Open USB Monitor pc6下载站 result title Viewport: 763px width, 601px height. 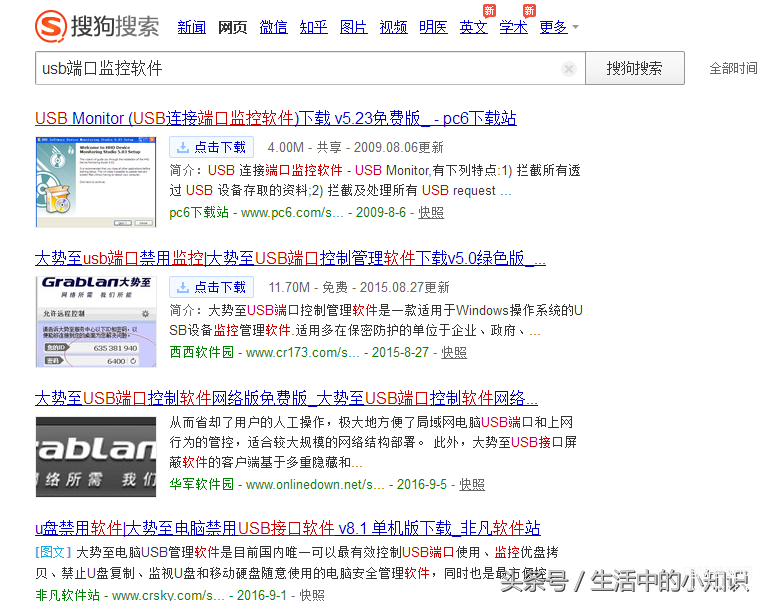(276, 118)
